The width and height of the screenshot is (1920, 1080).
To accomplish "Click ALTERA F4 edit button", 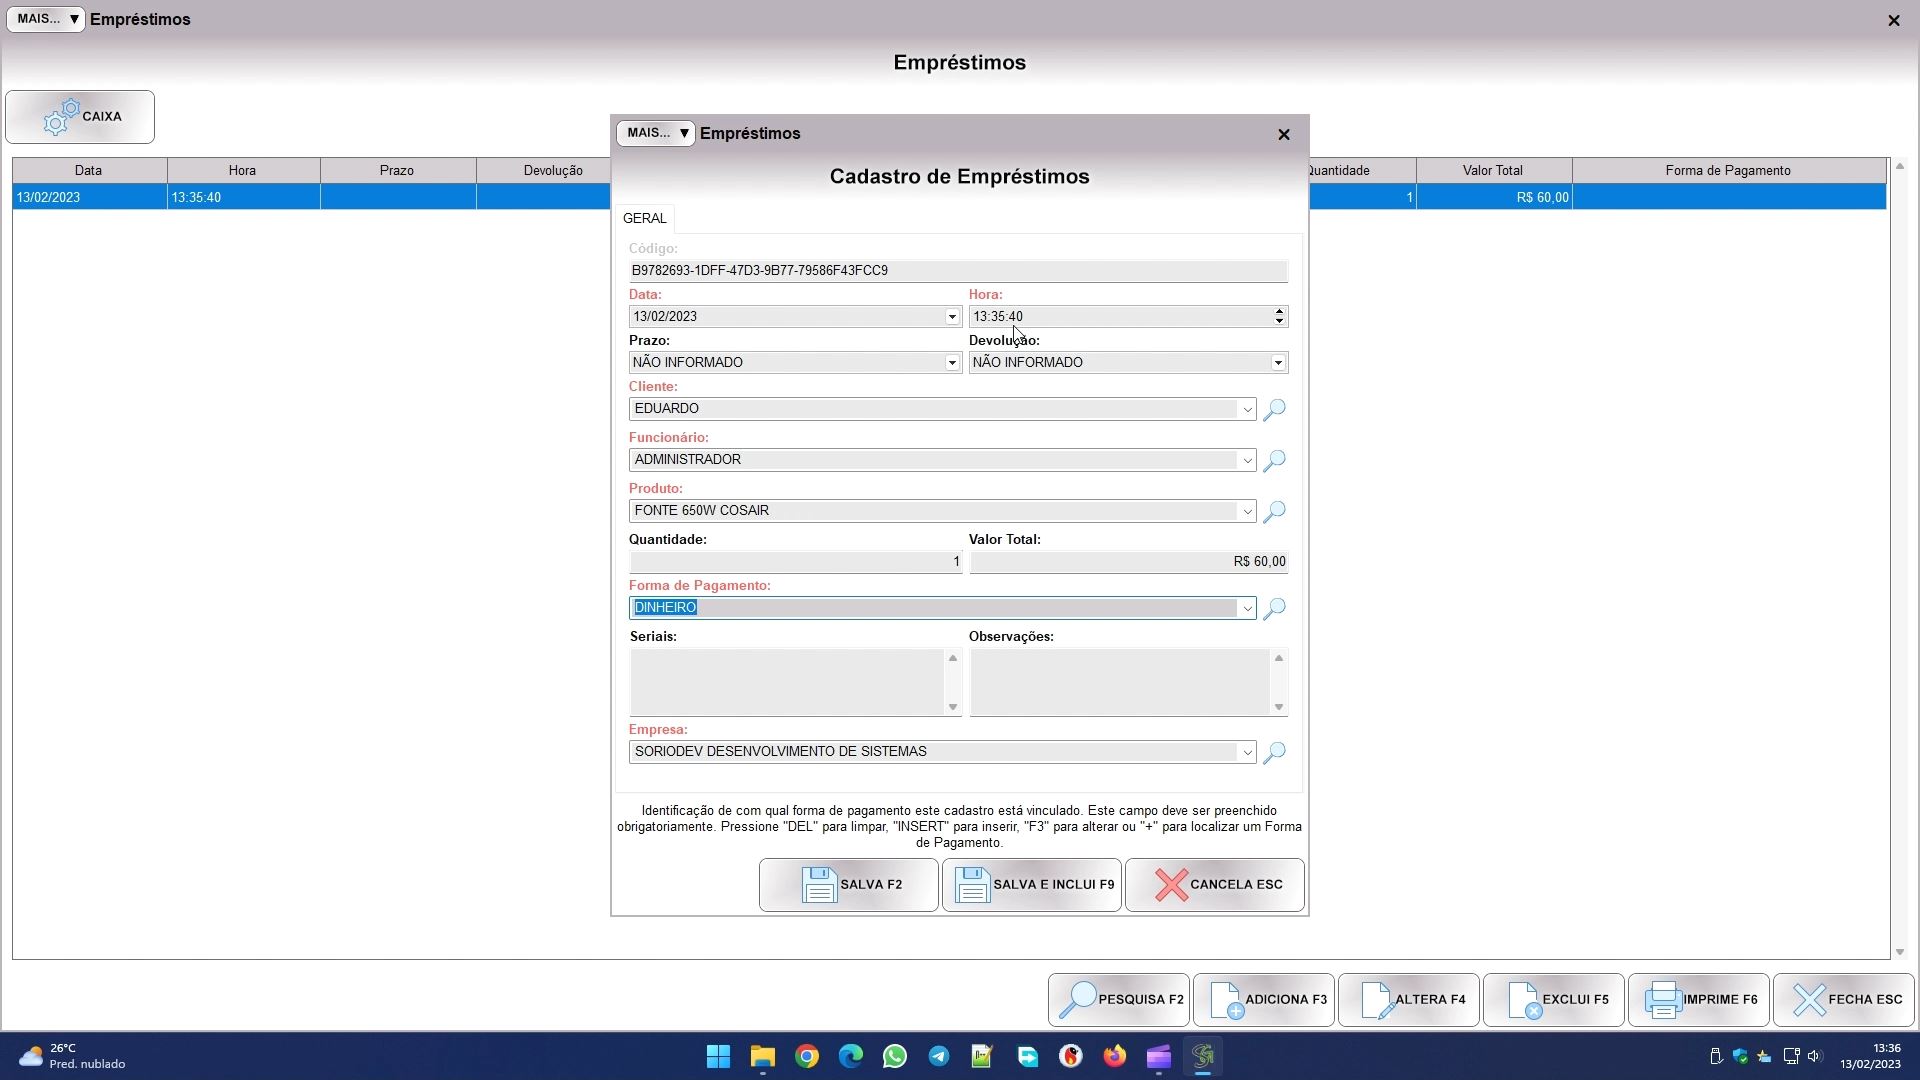I will (1408, 1000).
